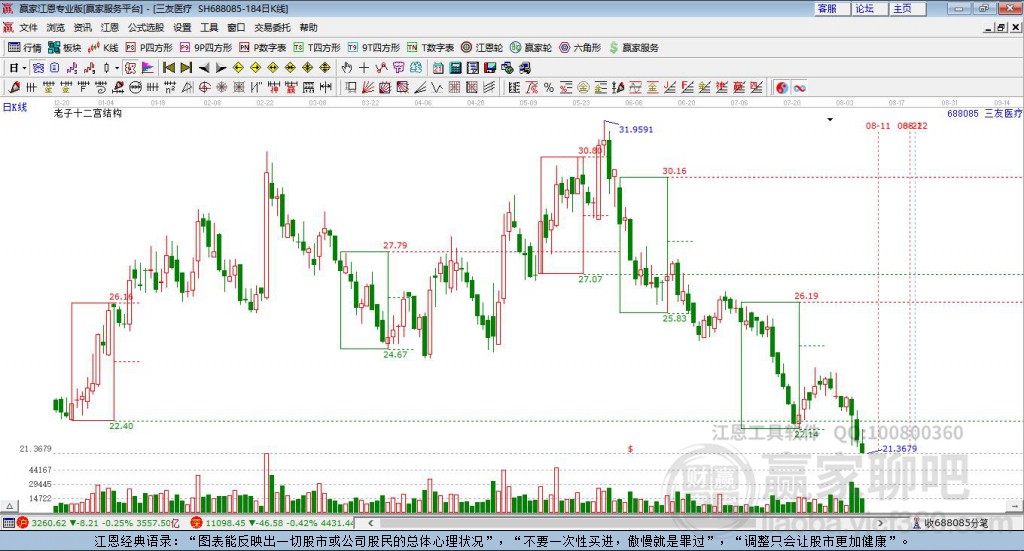Open 赢家服务 dollar-sign service
The image size is (1024, 551).
(x=634, y=48)
